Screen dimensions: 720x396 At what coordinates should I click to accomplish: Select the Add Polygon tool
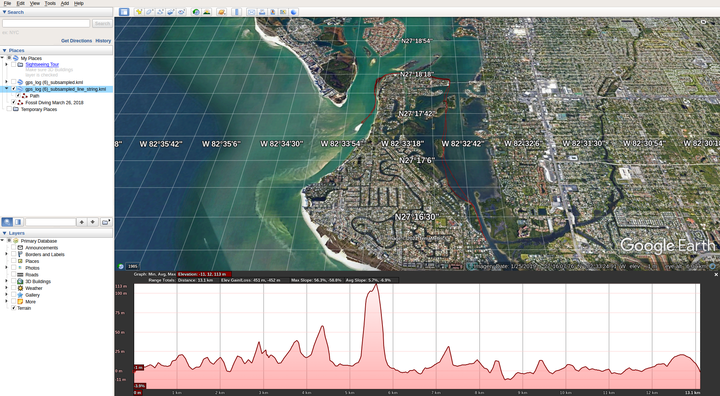[149, 12]
